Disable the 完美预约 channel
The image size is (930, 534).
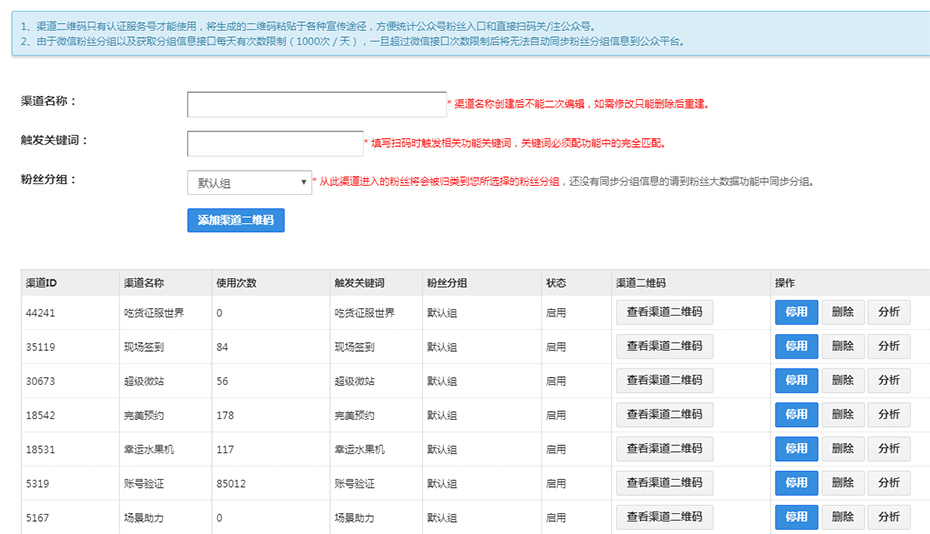coord(796,415)
